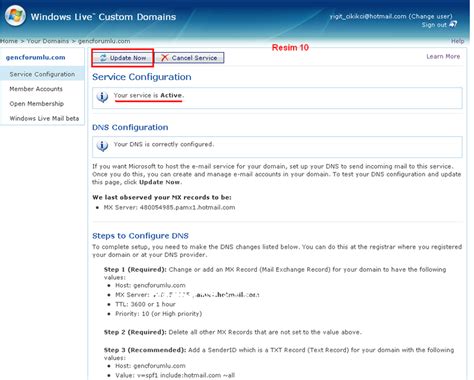
Task: Click the Cancel Service button
Action: tap(189, 58)
